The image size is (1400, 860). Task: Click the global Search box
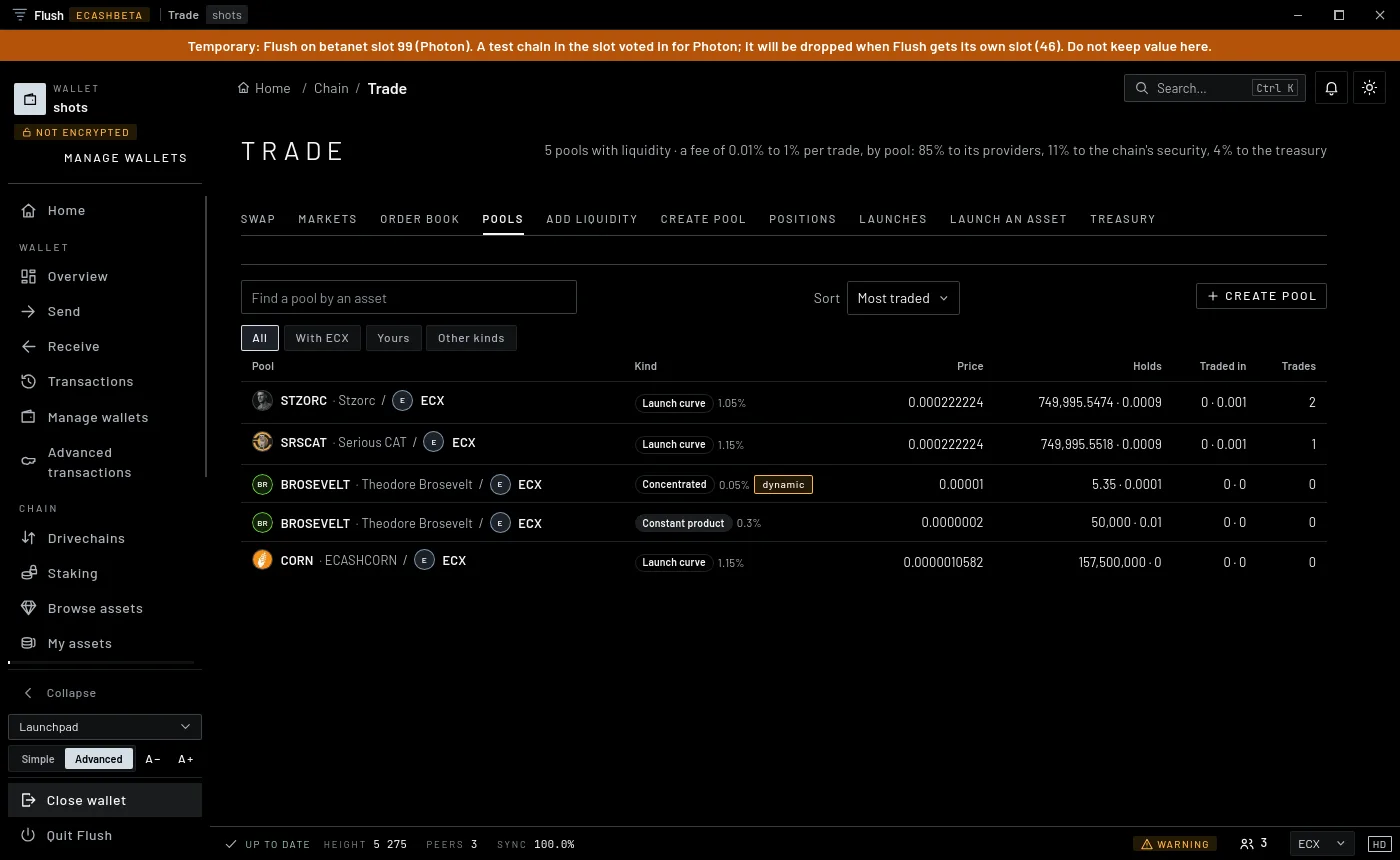[x=1215, y=88]
